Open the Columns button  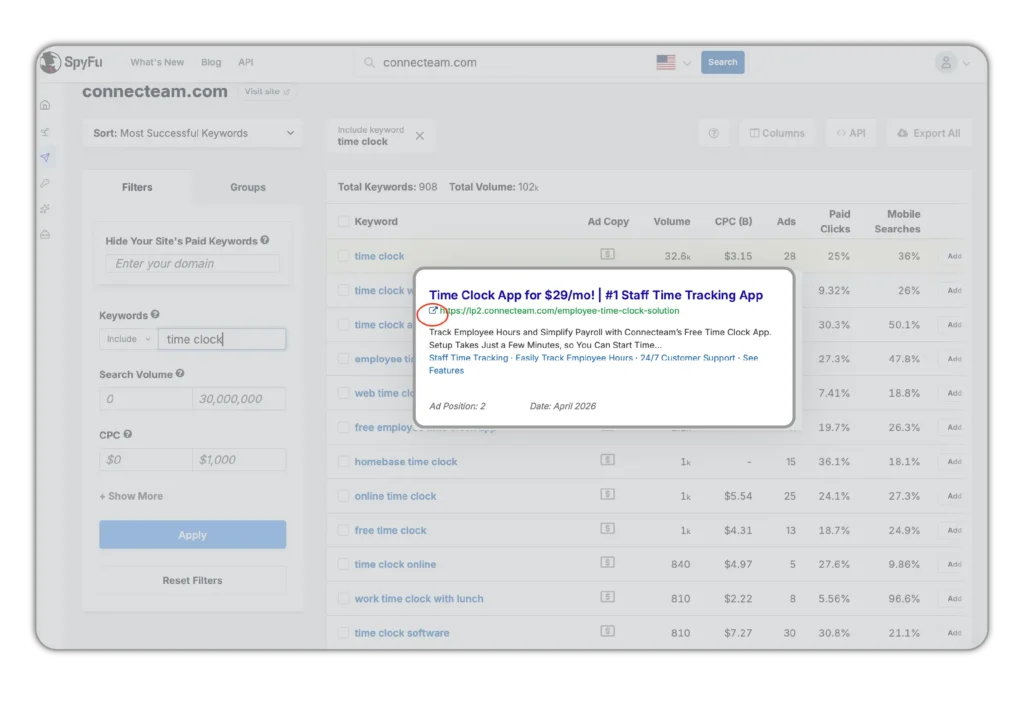click(x=777, y=133)
